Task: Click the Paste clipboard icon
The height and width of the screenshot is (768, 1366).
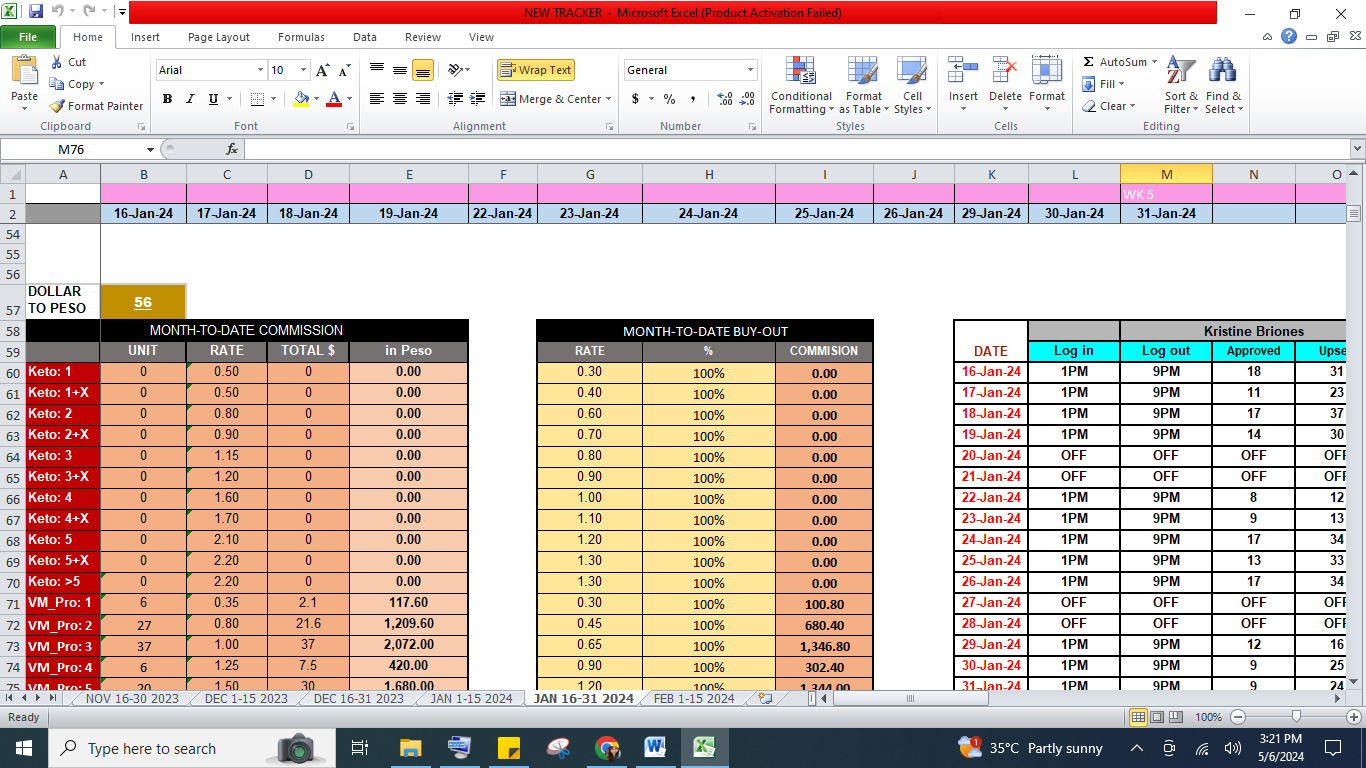Action: point(25,72)
